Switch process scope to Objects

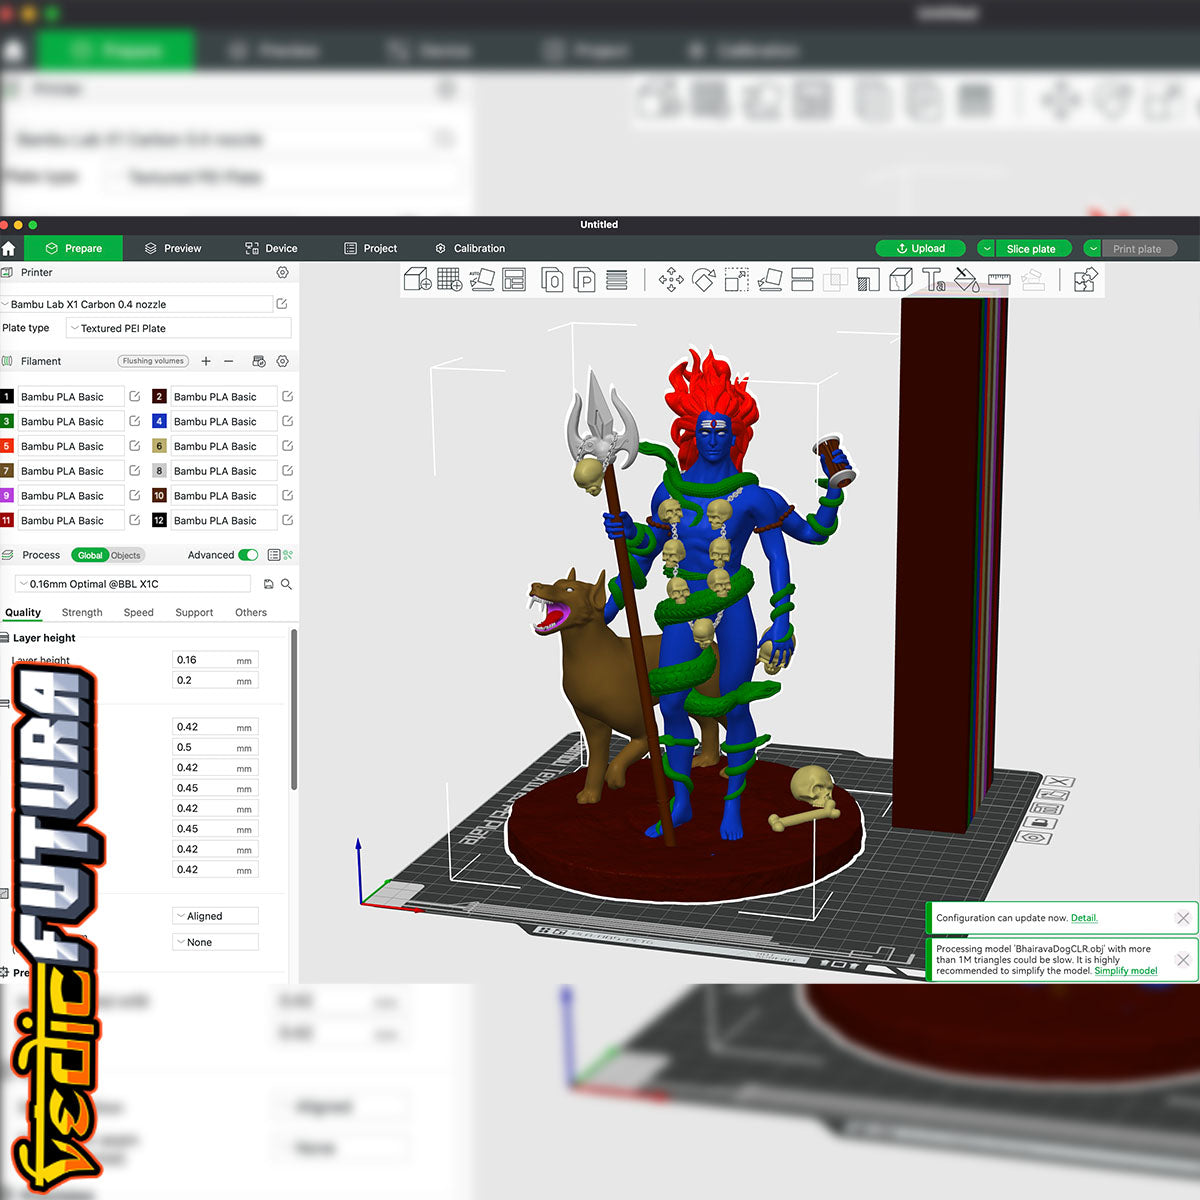pos(126,555)
